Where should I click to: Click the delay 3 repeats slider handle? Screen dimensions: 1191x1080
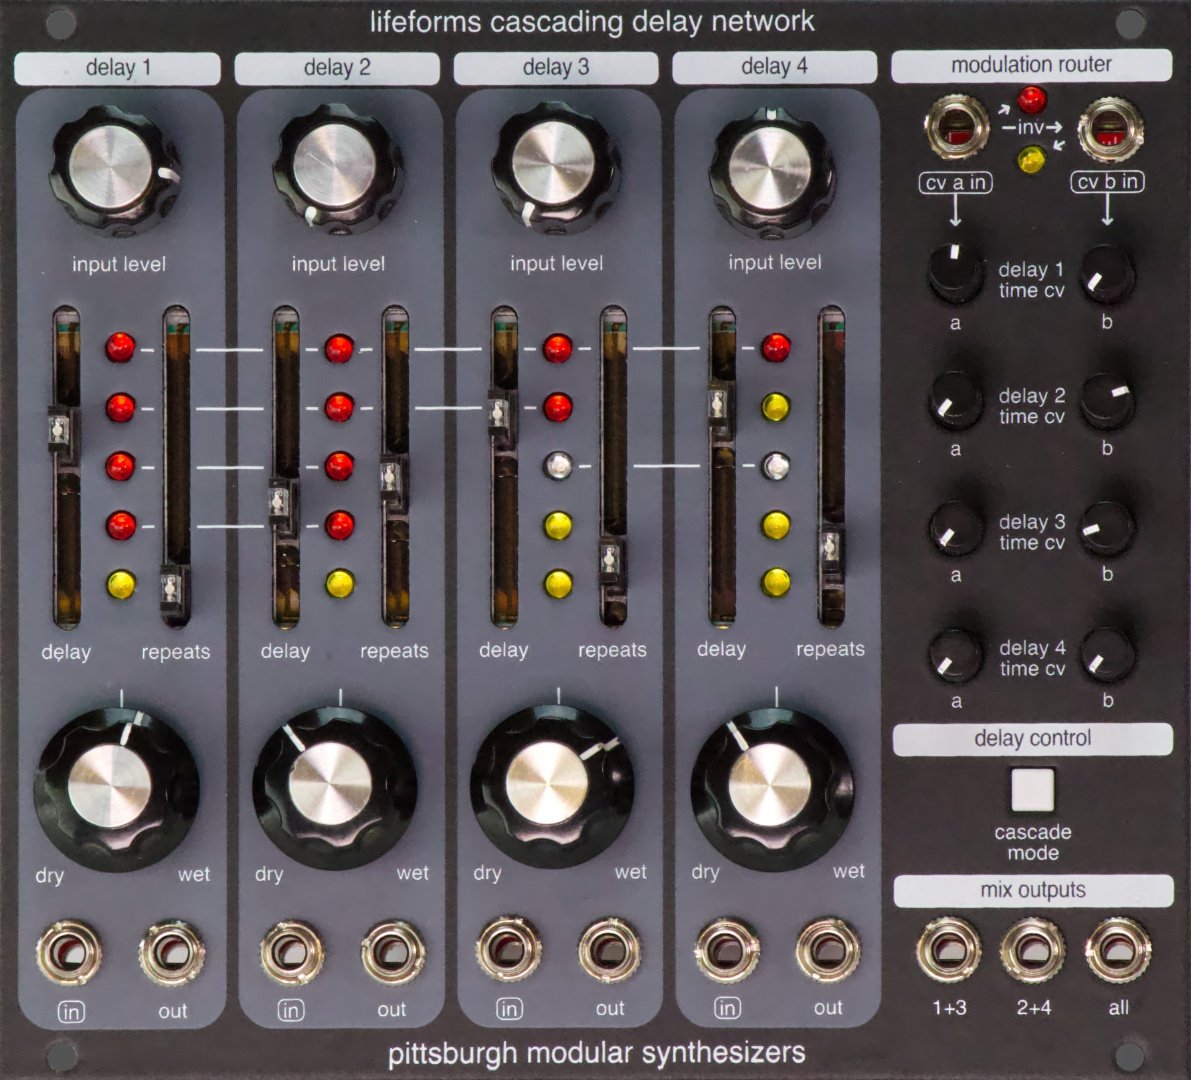coord(610,561)
